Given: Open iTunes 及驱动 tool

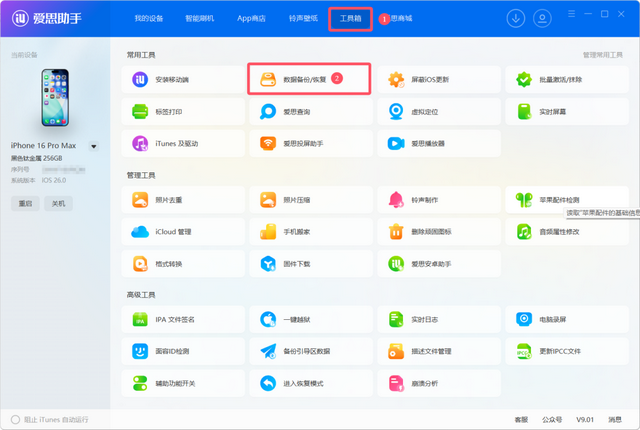Looking at the screenshot, I should (x=183, y=144).
